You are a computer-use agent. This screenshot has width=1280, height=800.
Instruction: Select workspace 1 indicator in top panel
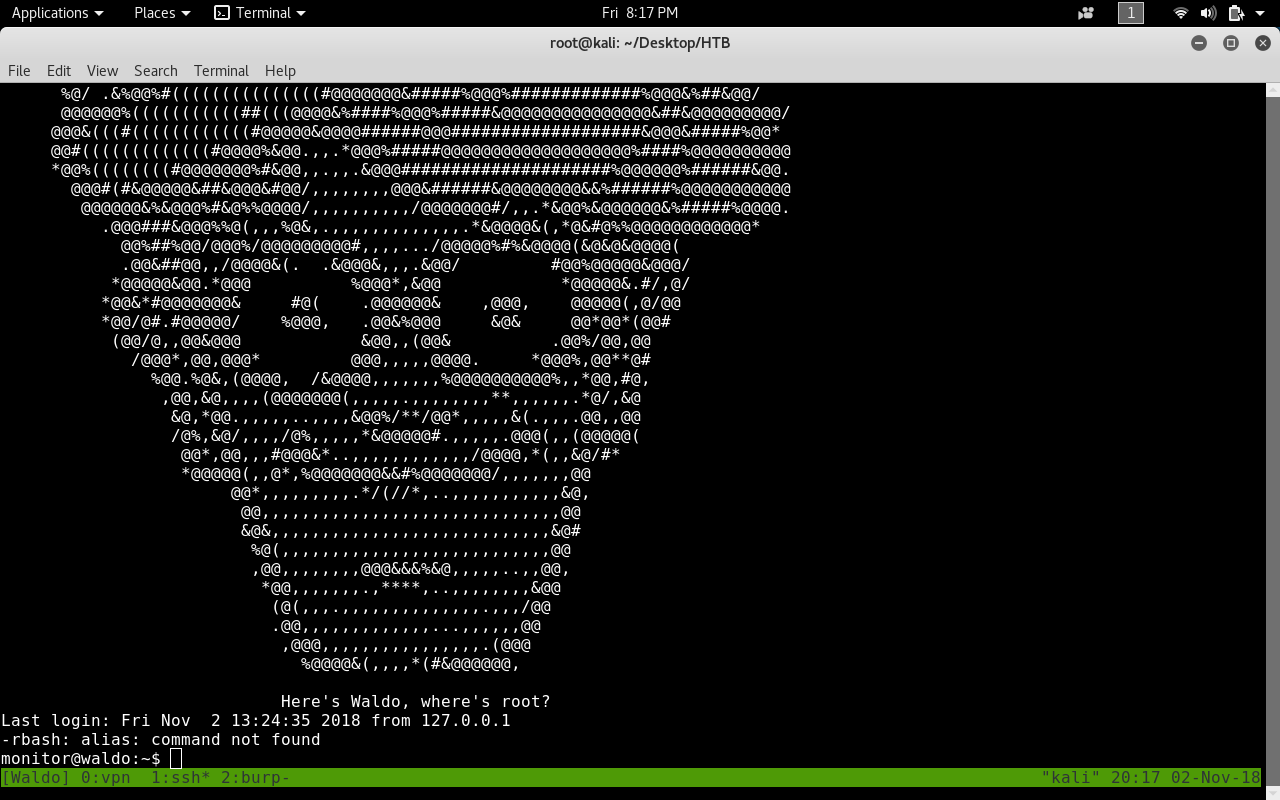click(1130, 13)
